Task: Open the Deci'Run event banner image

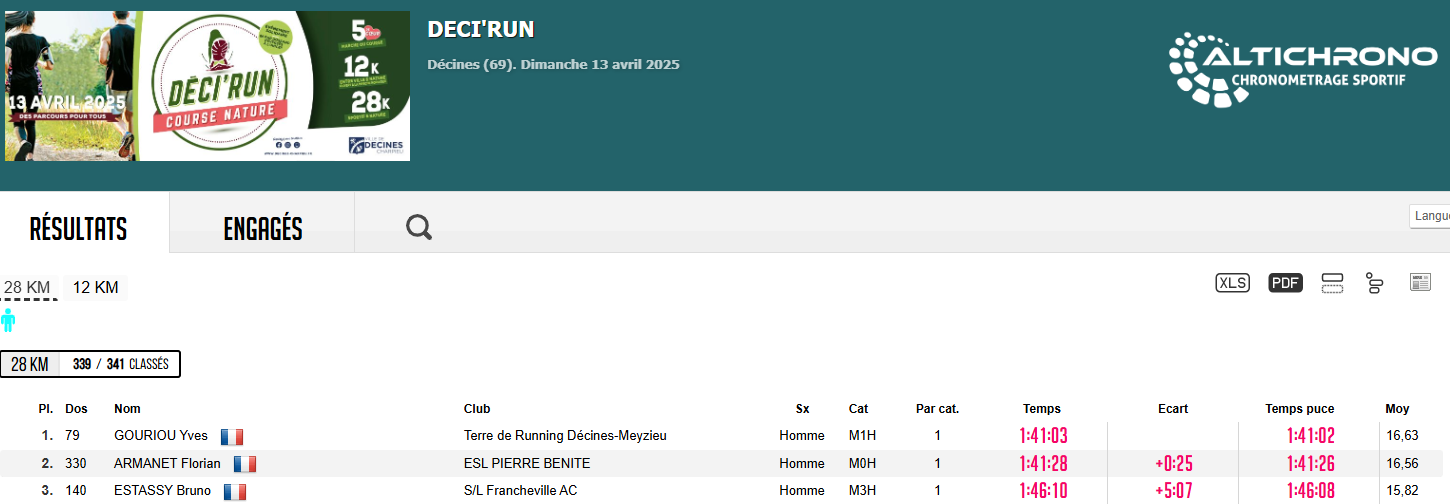Action: click(207, 86)
